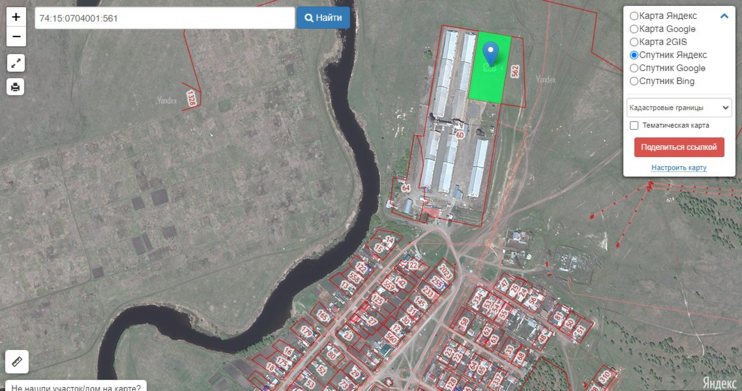Click the magnifier Найти search button

tap(323, 18)
